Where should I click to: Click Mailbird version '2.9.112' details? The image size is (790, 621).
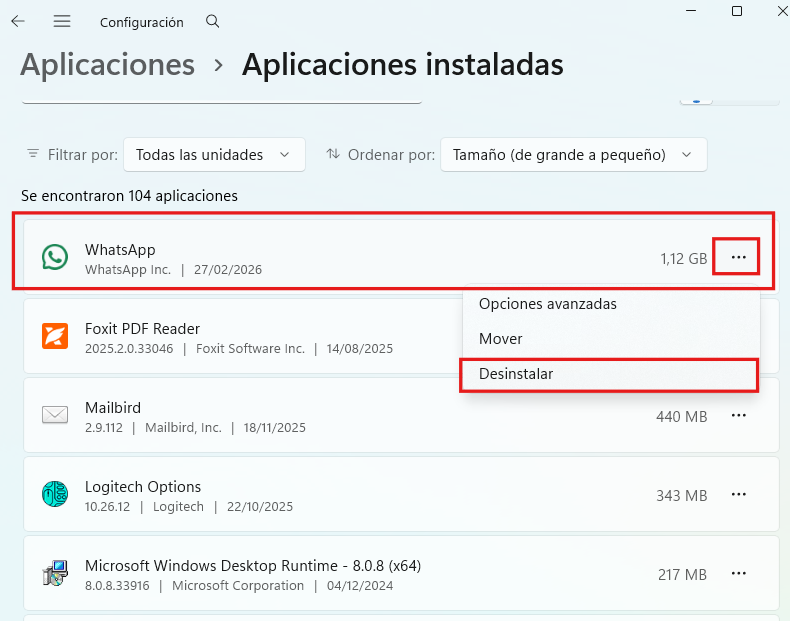pos(195,428)
